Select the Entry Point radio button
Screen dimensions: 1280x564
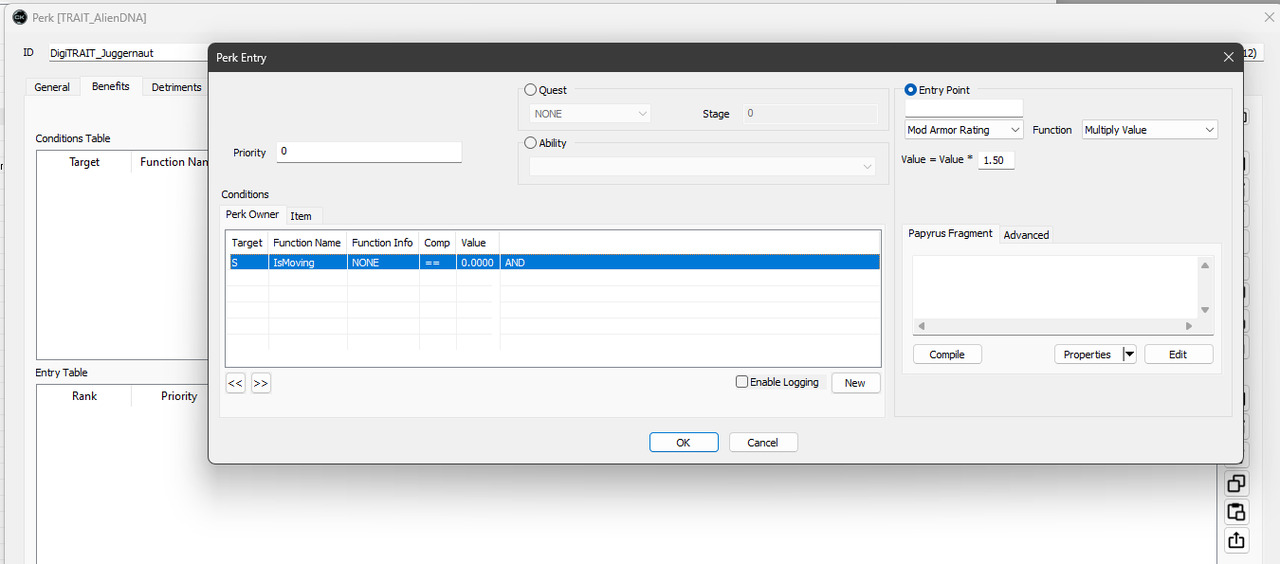(911, 90)
